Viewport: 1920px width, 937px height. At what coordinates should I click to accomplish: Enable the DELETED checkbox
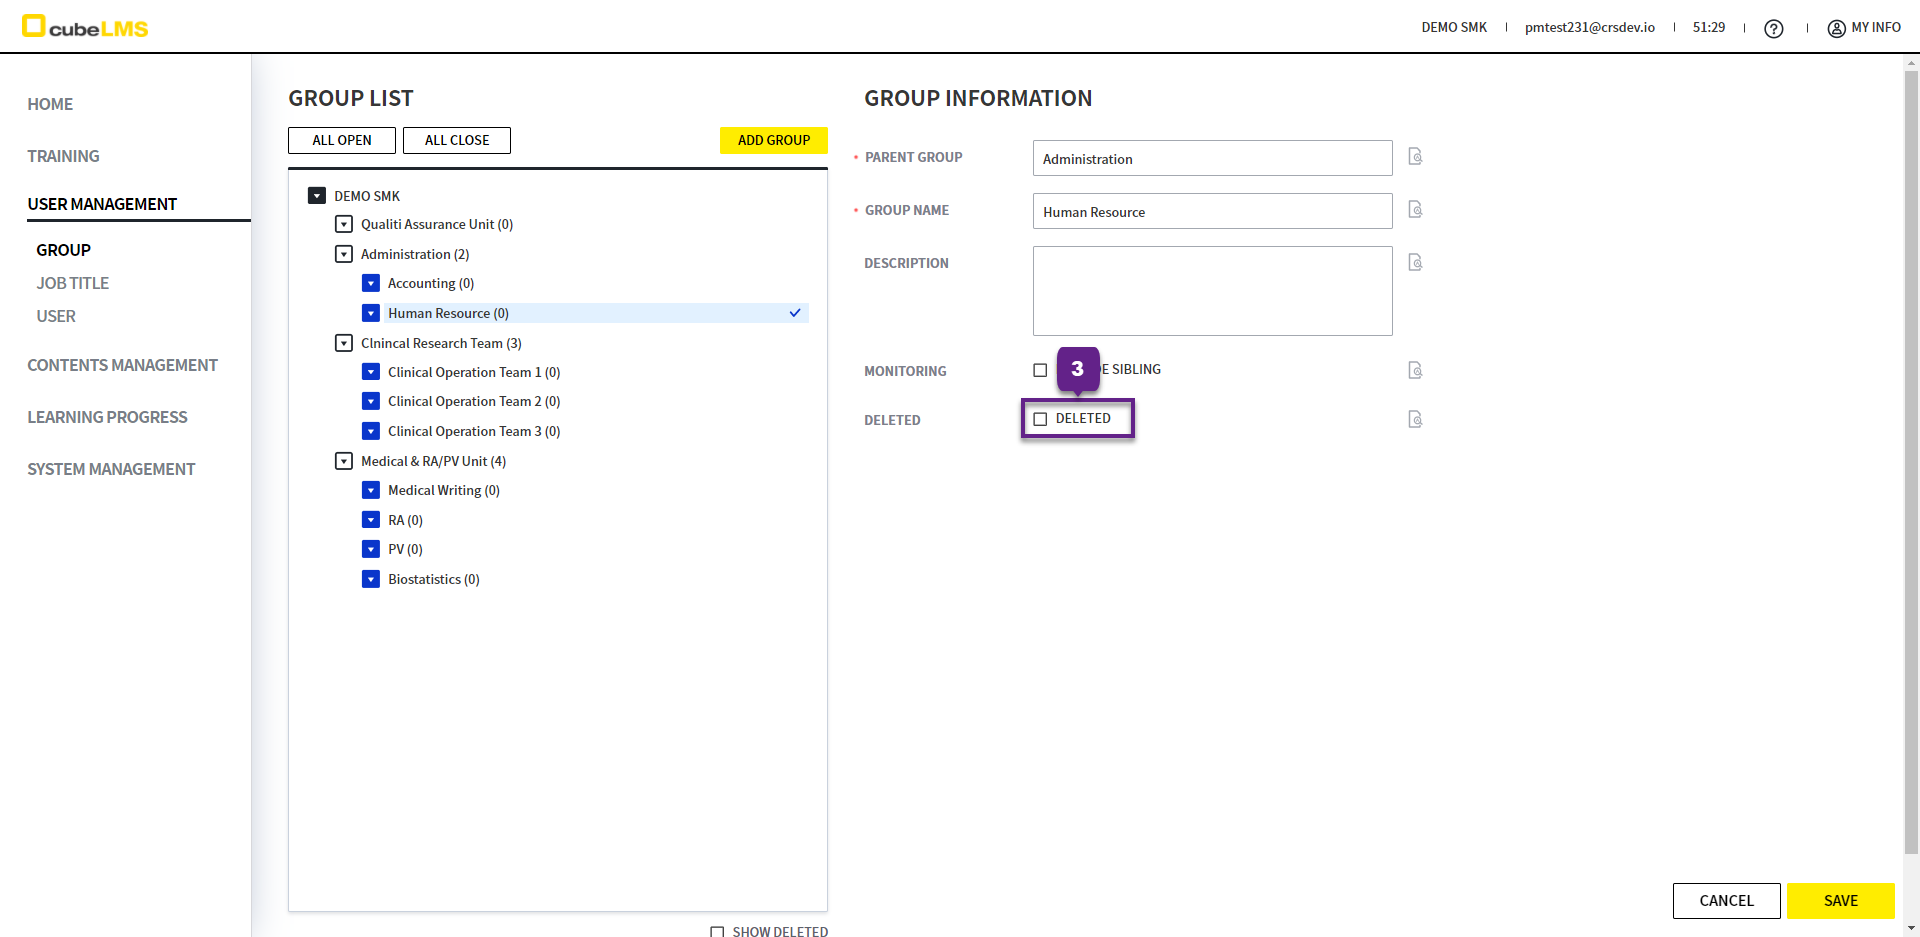point(1040,419)
